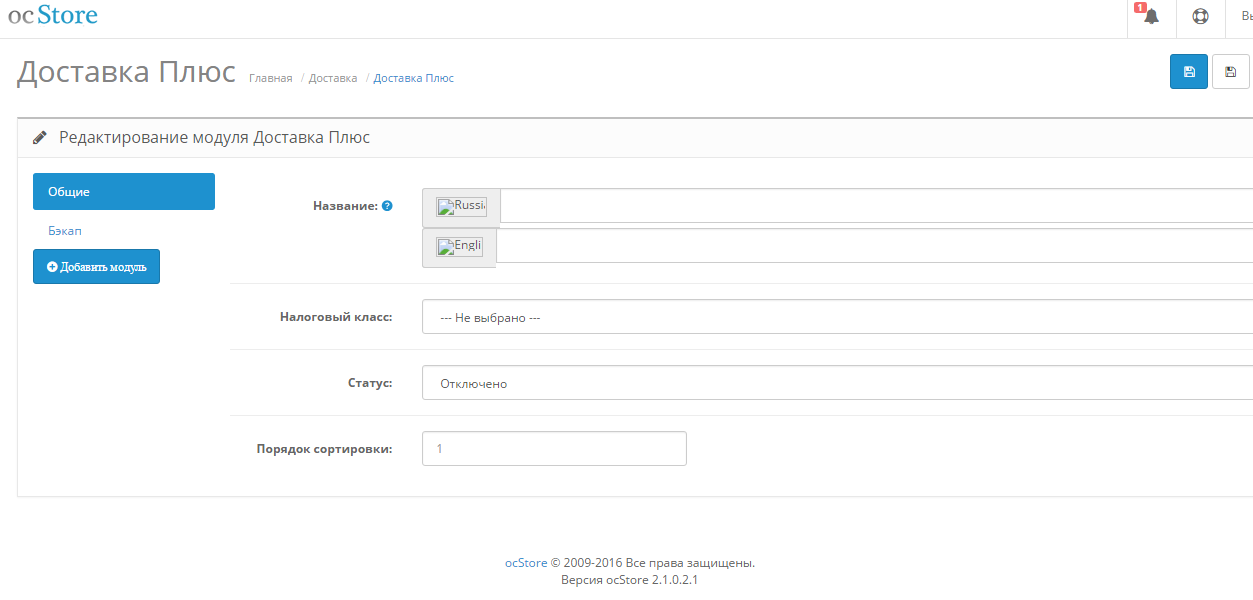This screenshot has width=1253, height=600.
Task: Switch to the Бэкап tab
Action: click(65, 231)
